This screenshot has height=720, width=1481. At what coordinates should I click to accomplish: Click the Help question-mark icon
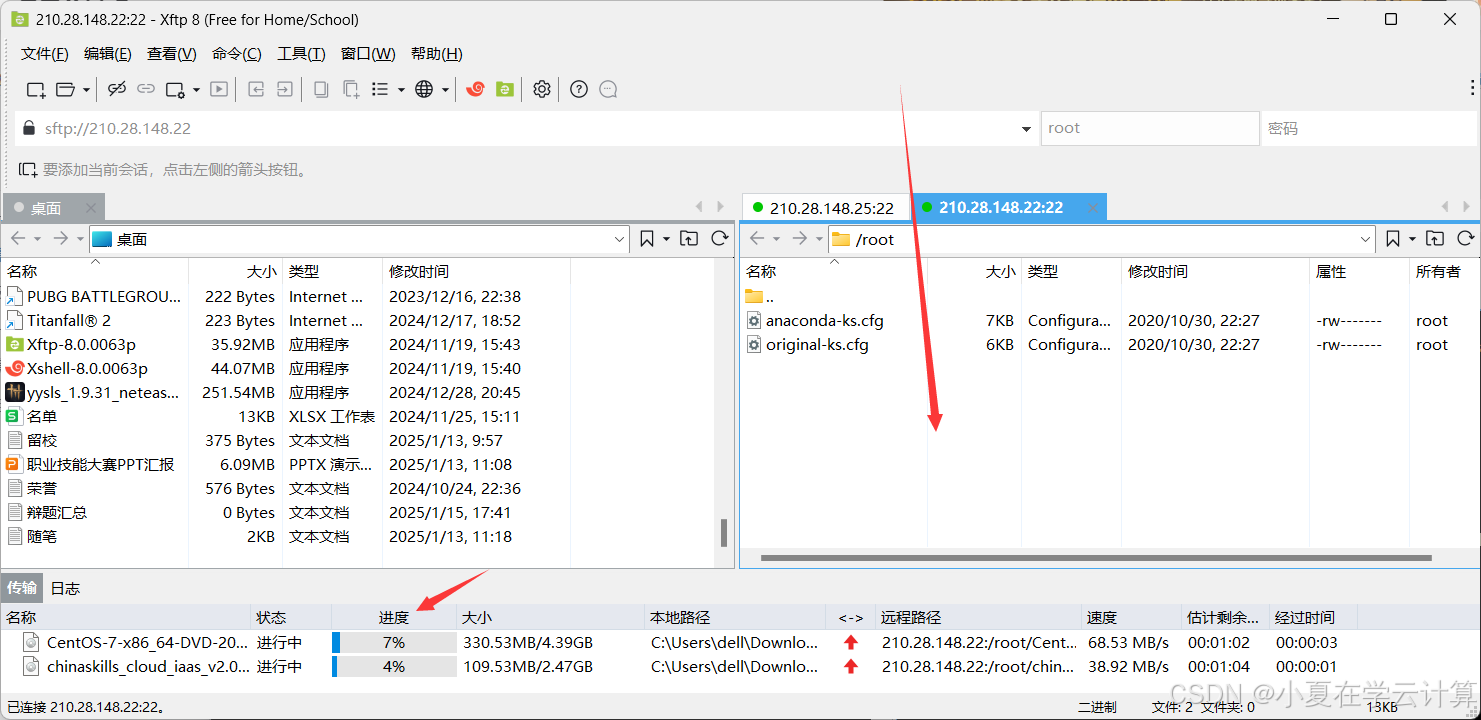[x=579, y=89]
